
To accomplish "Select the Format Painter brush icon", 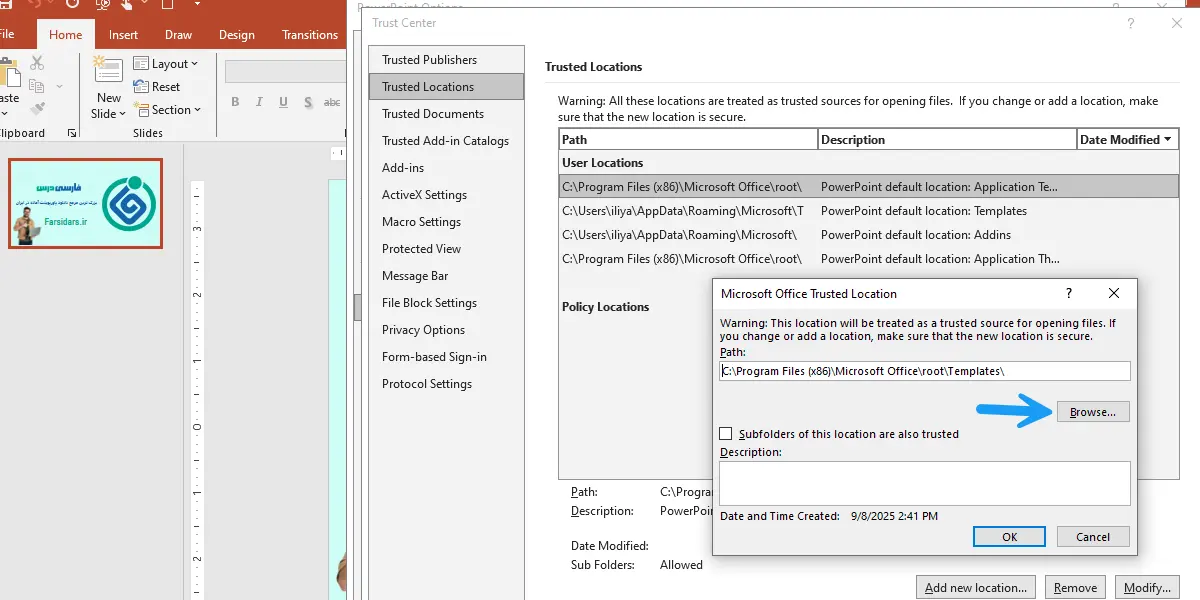I will [37, 109].
